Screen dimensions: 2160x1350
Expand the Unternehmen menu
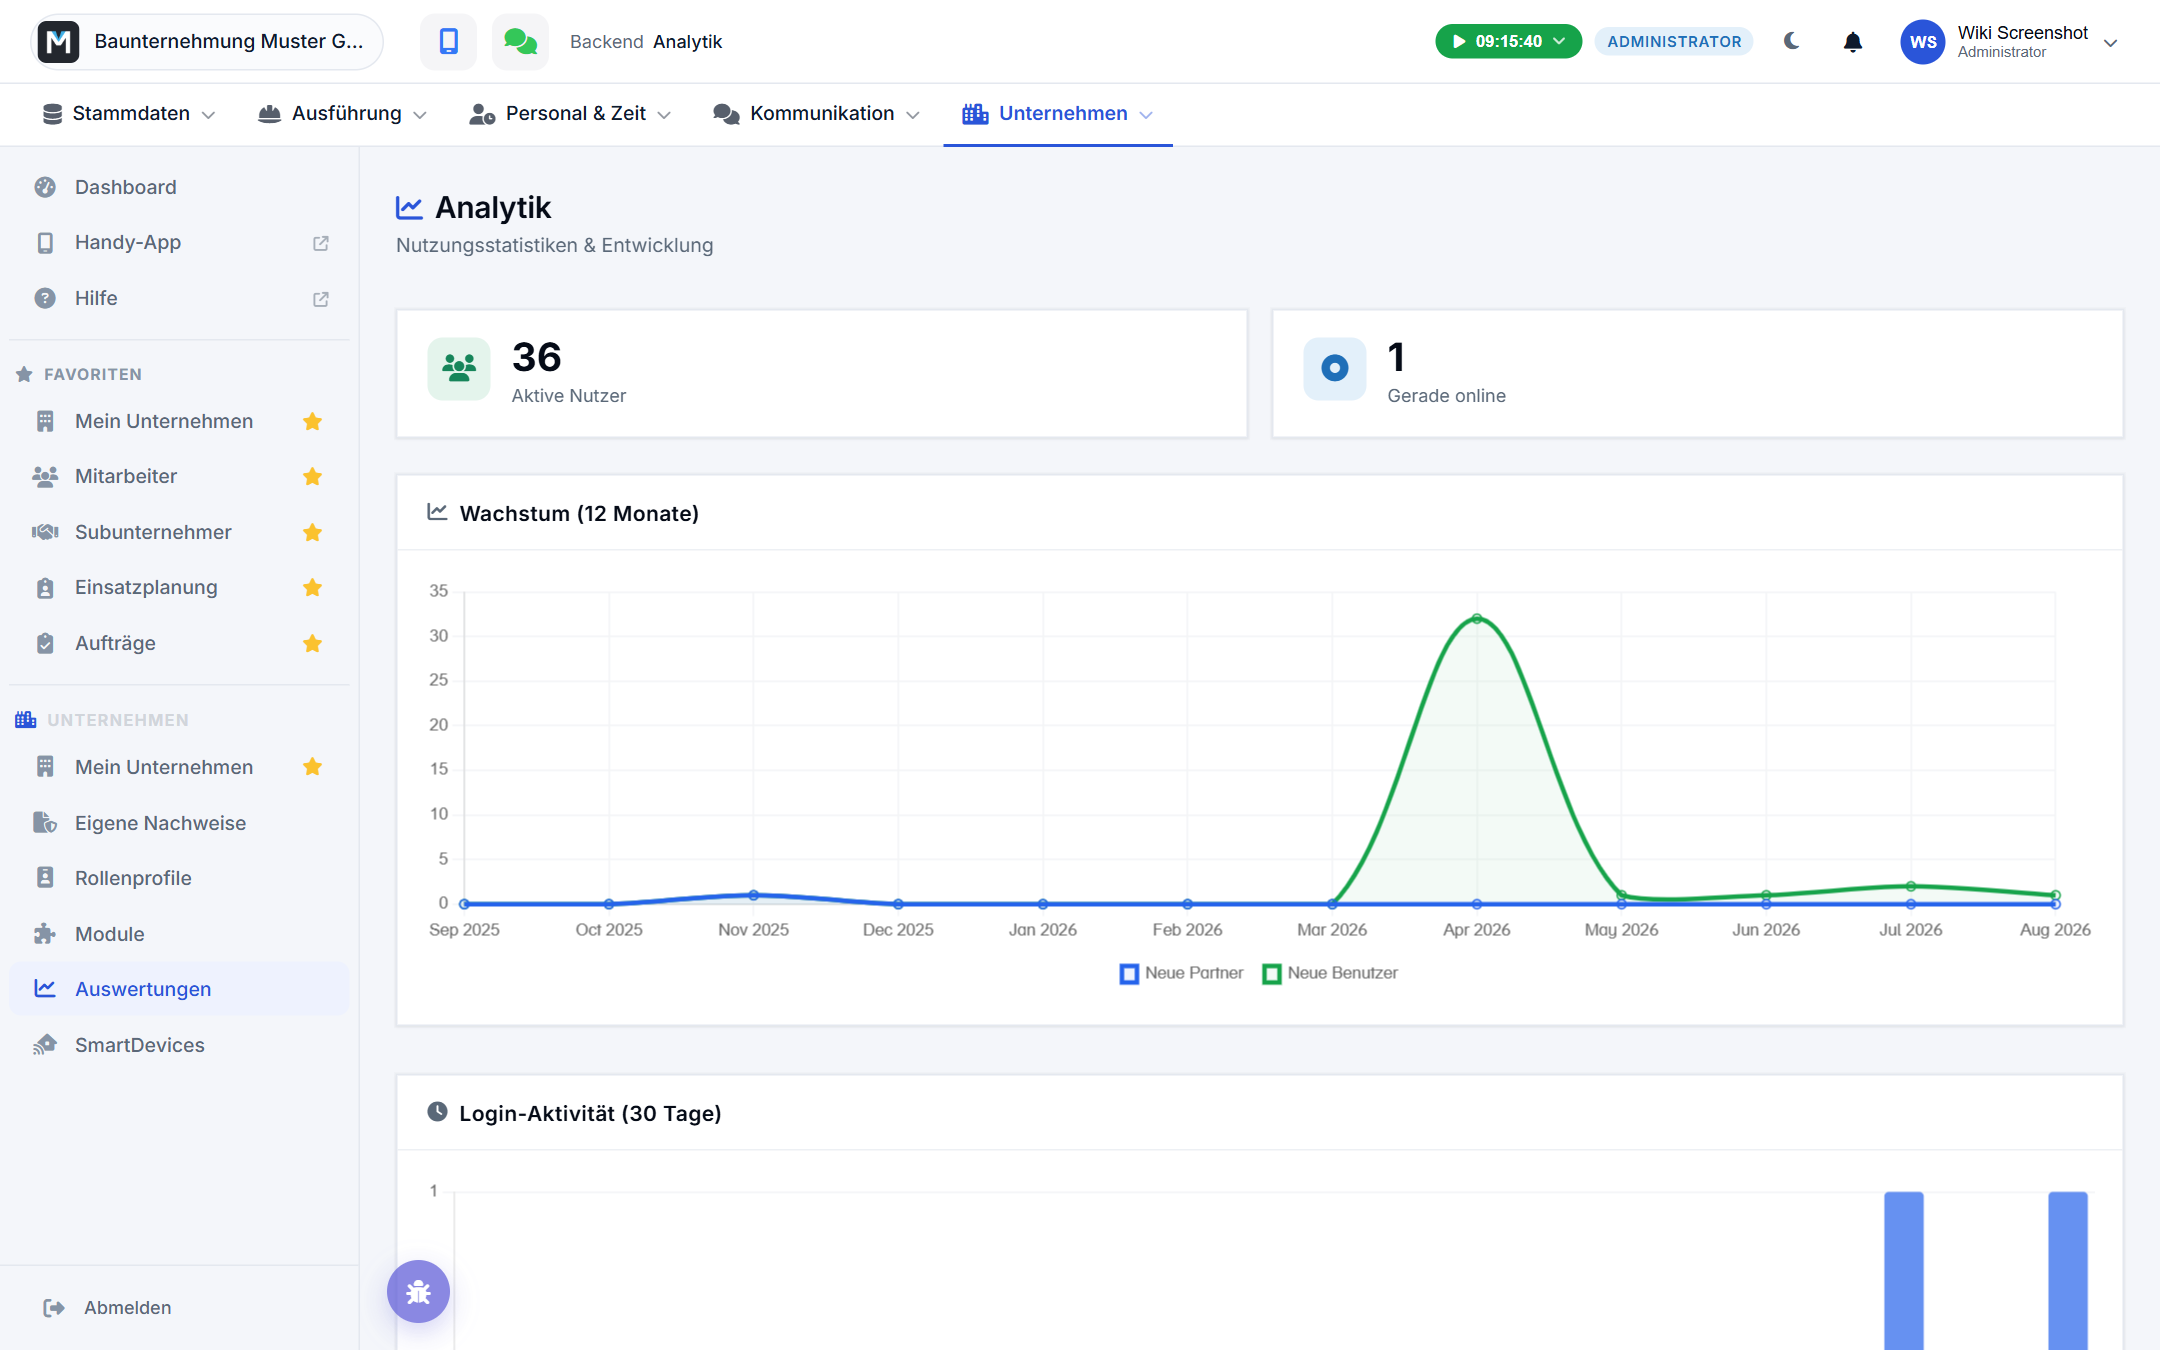pos(1058,114)
